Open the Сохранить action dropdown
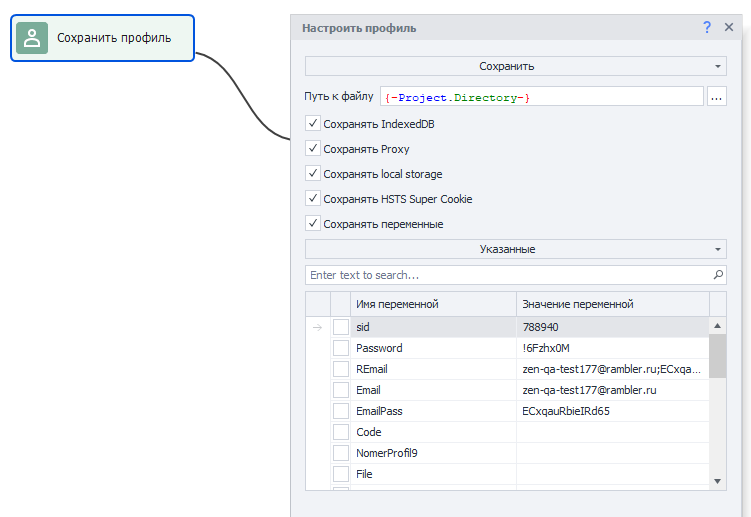This screenshot has height=517, width=751. tap(515, 66)
